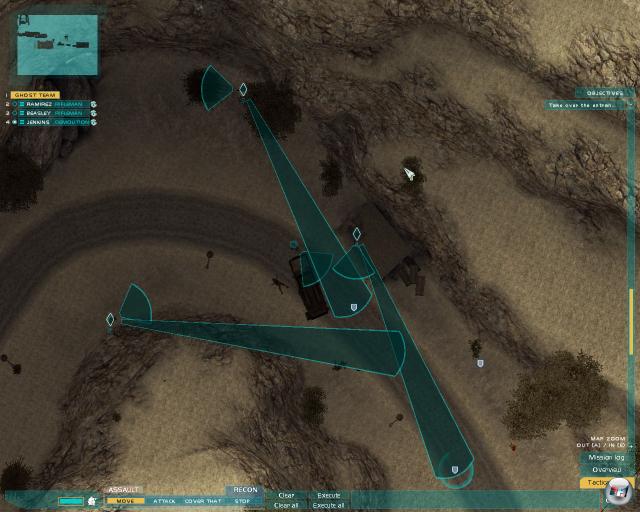640x512 pixels.
Task: Click Ramirez's teal square indicator
Action: [22, 104]
